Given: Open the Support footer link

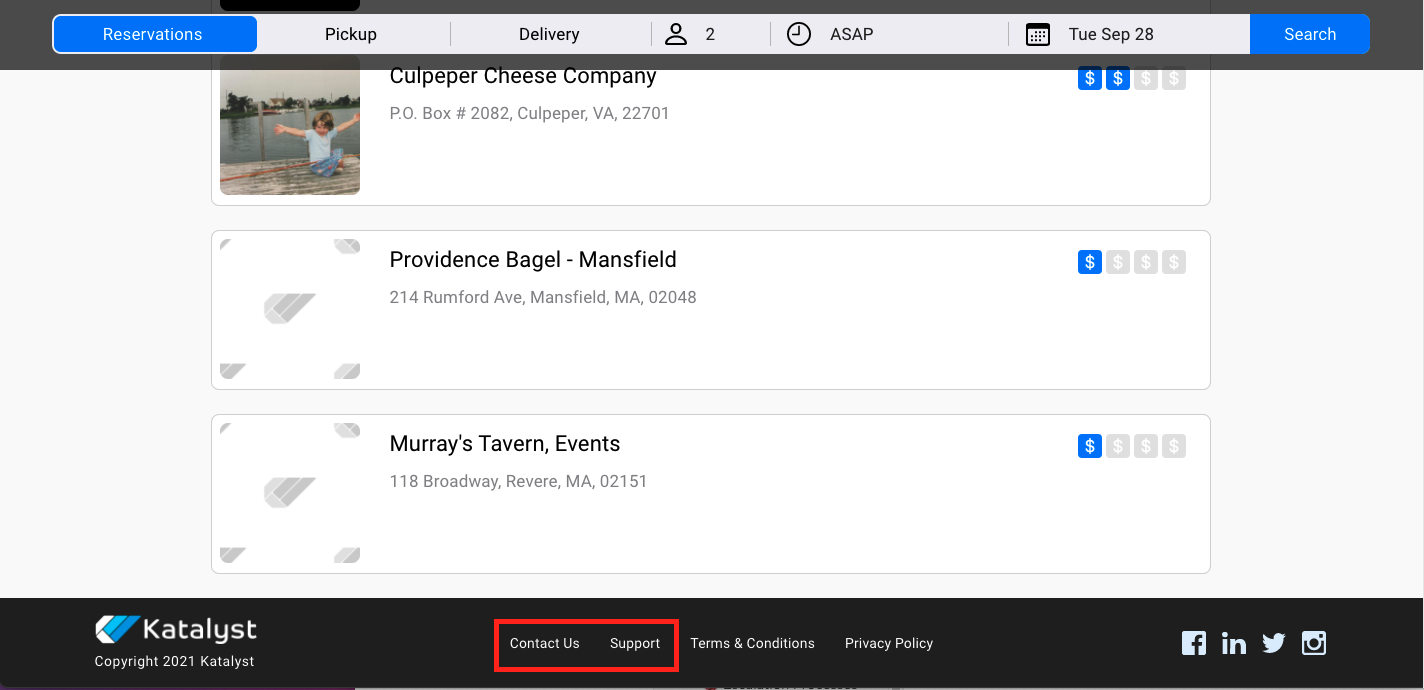Looking at the screenshot, I should 635,643.
